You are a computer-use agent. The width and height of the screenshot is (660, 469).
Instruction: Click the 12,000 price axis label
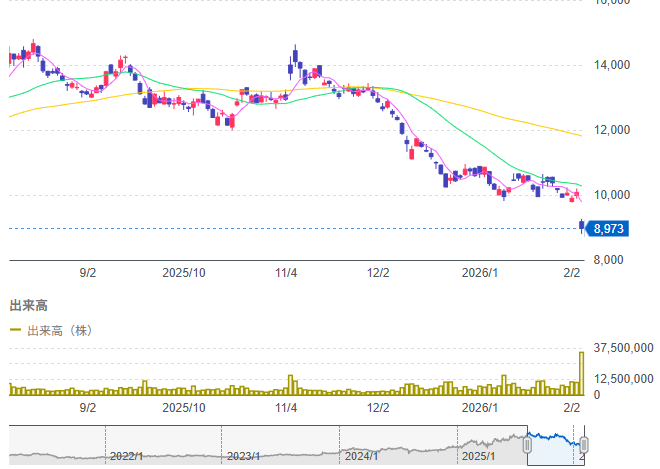pos(612,131)
